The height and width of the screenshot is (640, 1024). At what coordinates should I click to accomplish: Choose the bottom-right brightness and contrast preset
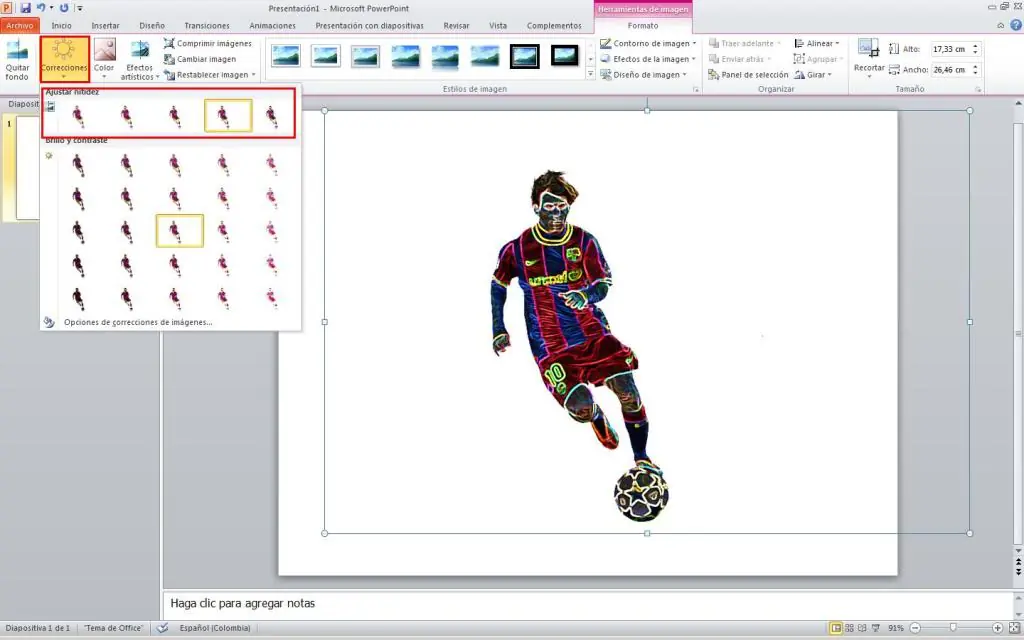click(x=272, y=298)
